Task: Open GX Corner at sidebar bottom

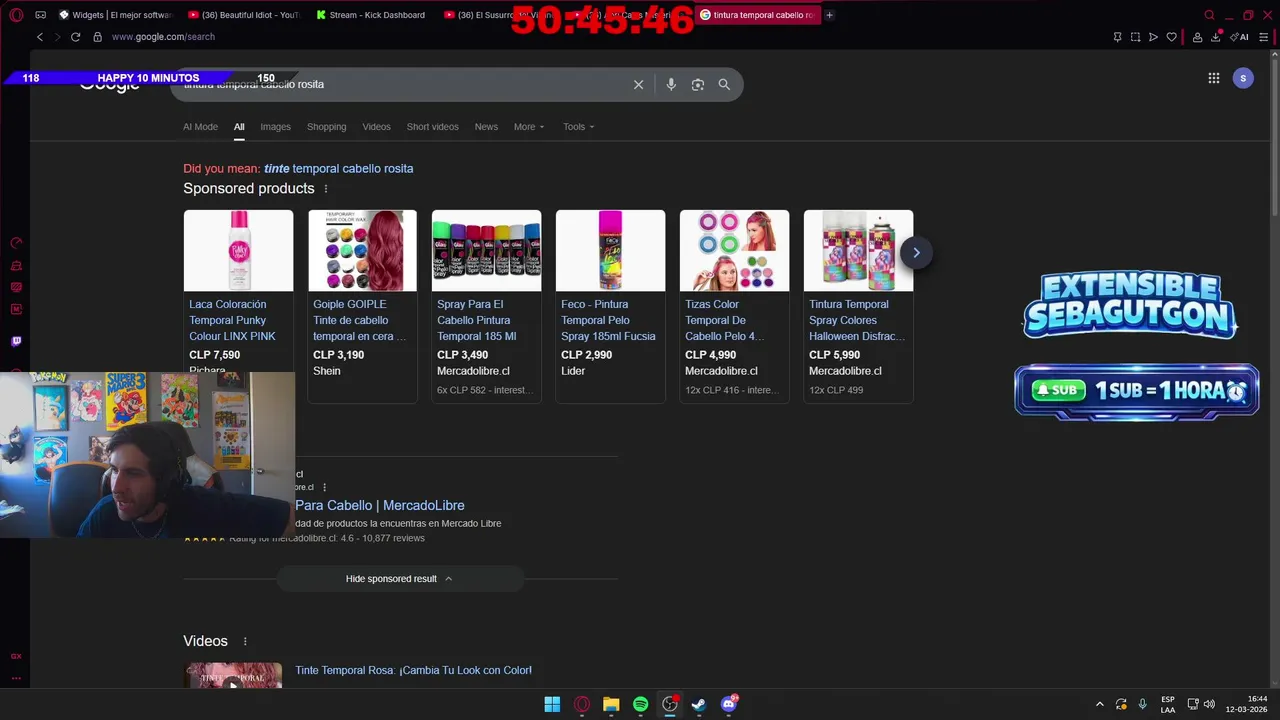Action: (x=16, y=656)
